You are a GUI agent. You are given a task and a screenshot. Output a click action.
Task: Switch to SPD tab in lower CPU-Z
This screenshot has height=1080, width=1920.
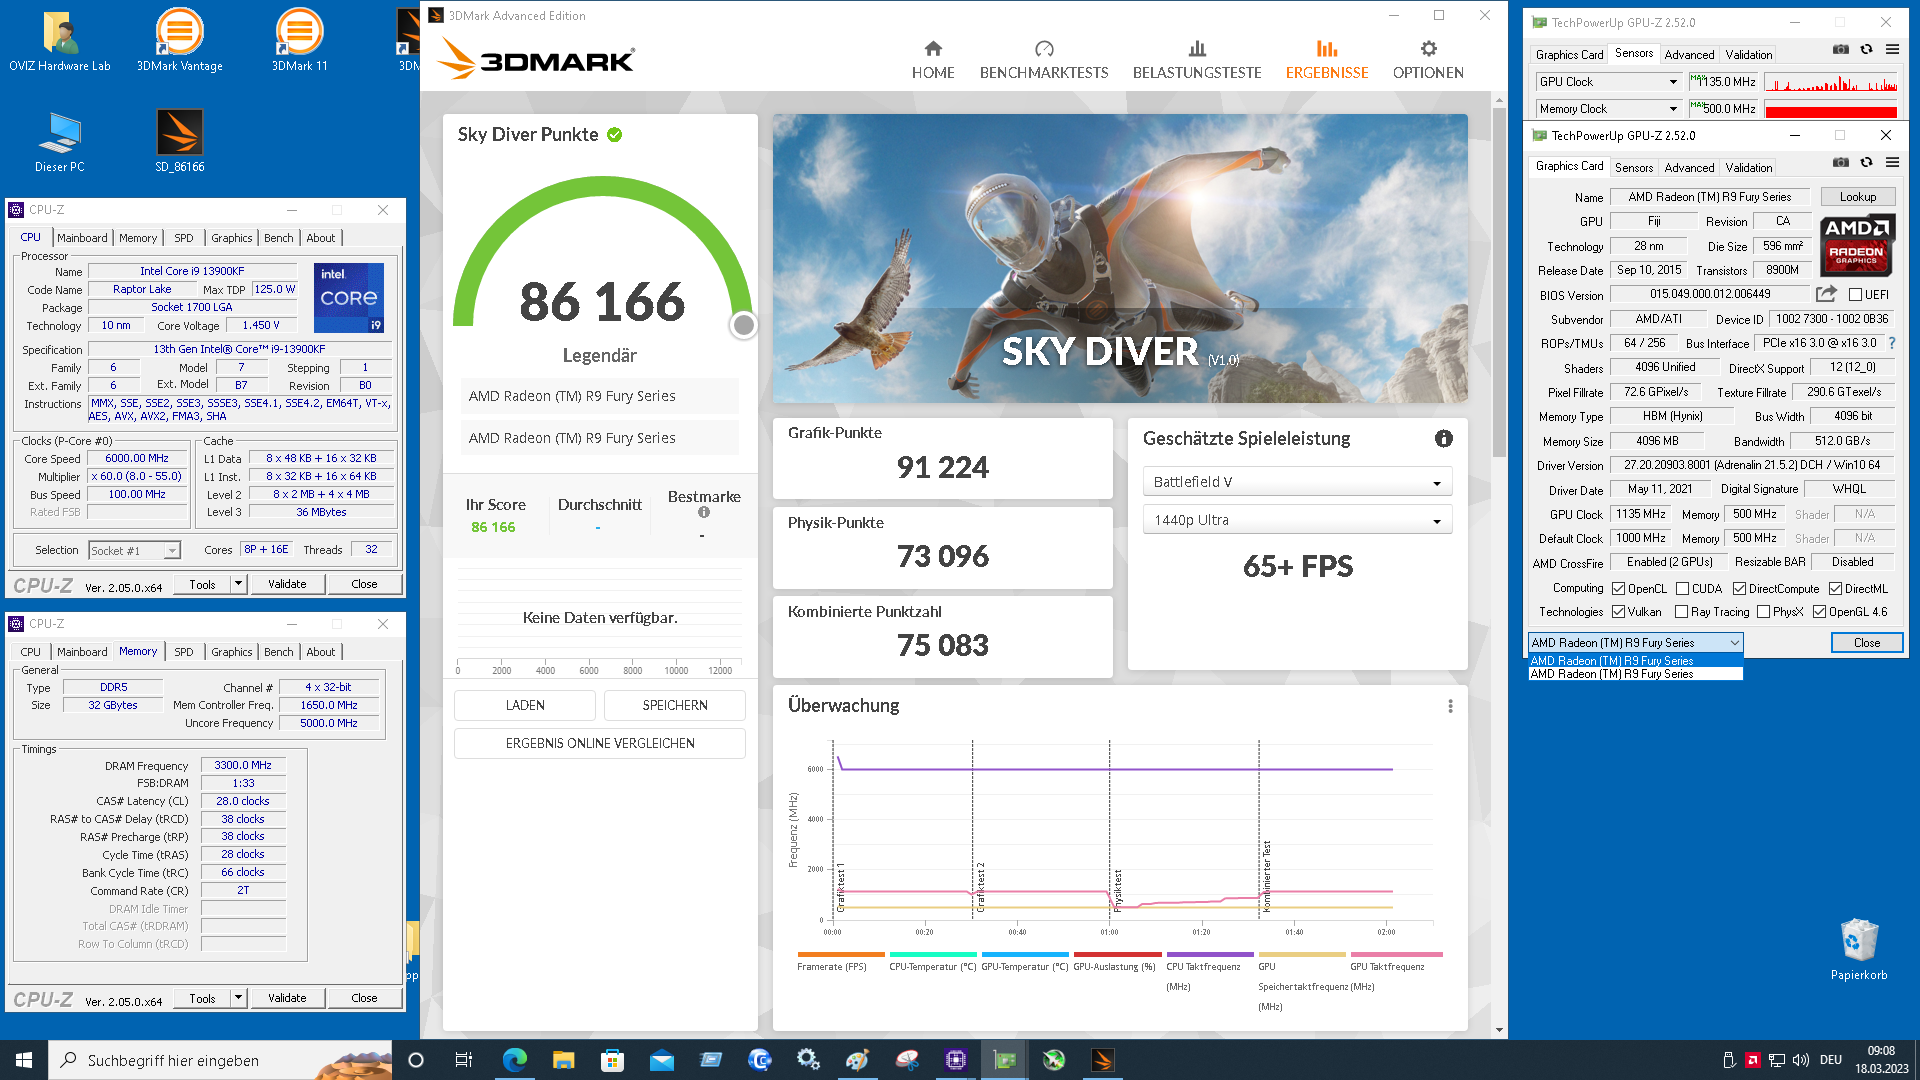click(184, 652)
